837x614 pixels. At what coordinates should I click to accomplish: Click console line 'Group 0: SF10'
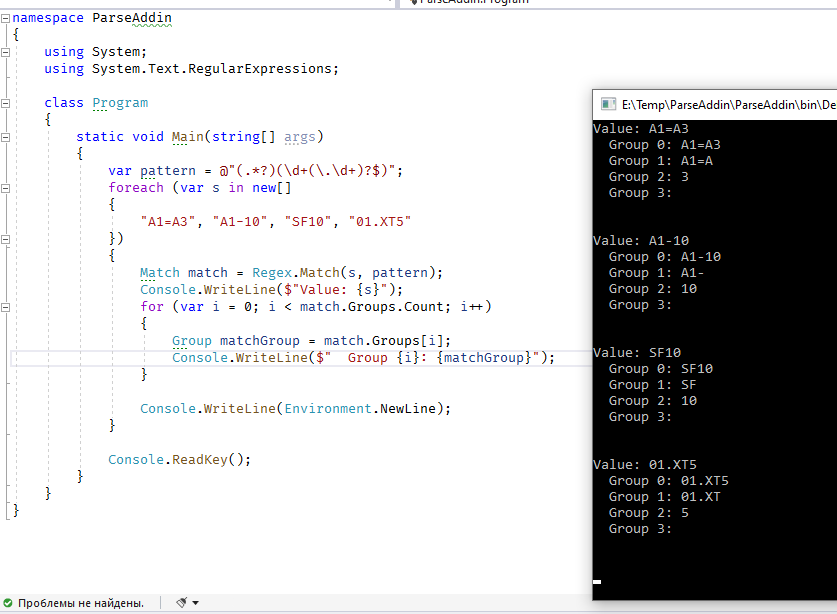point(661,369)
